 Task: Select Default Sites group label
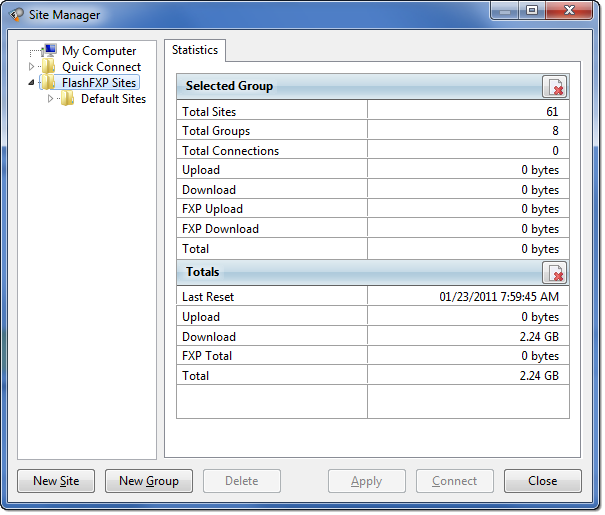tap(114, 99)
